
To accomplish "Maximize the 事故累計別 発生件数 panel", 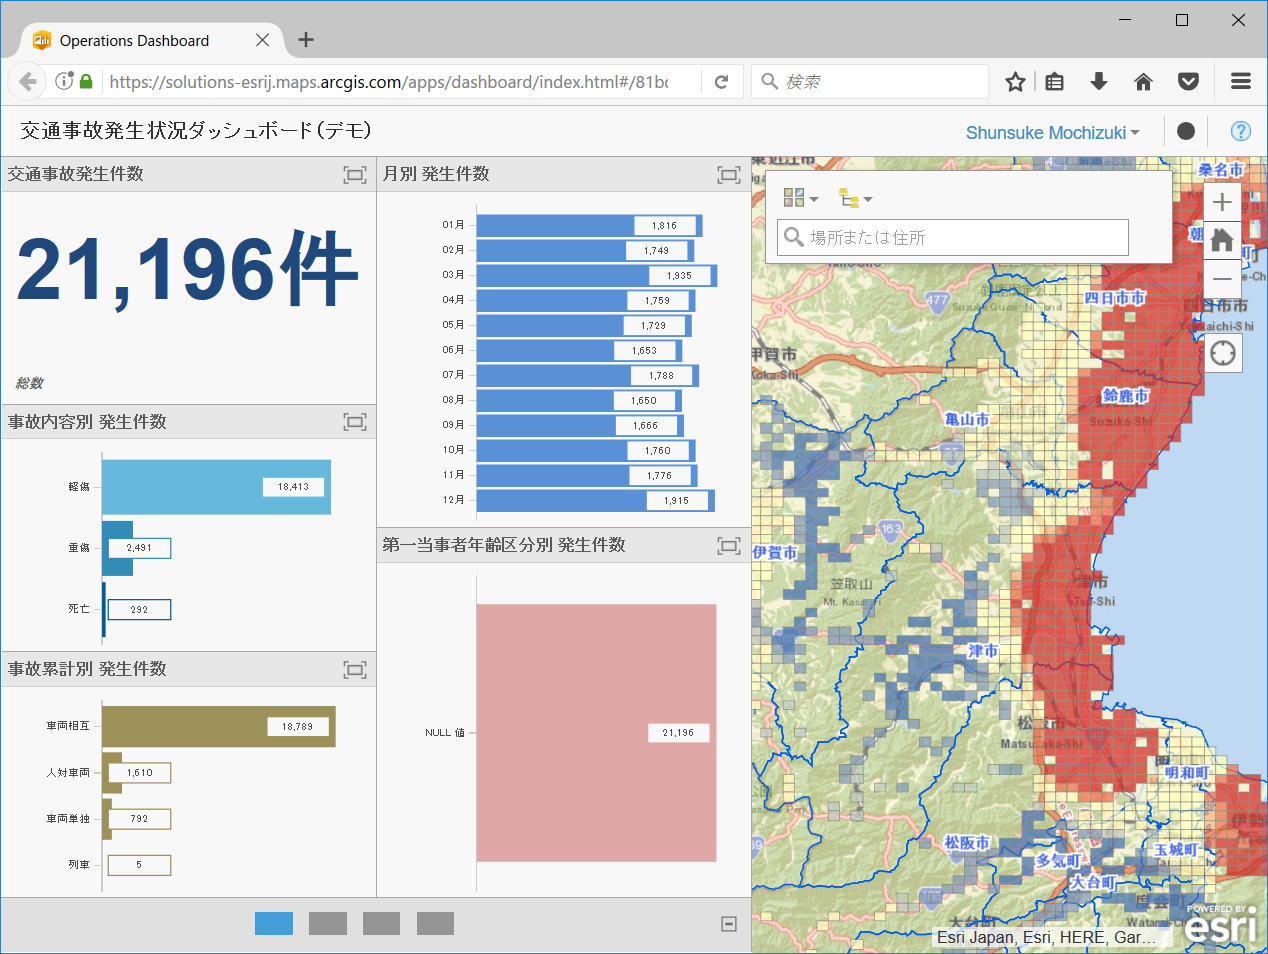I will [x=354, y=670].
